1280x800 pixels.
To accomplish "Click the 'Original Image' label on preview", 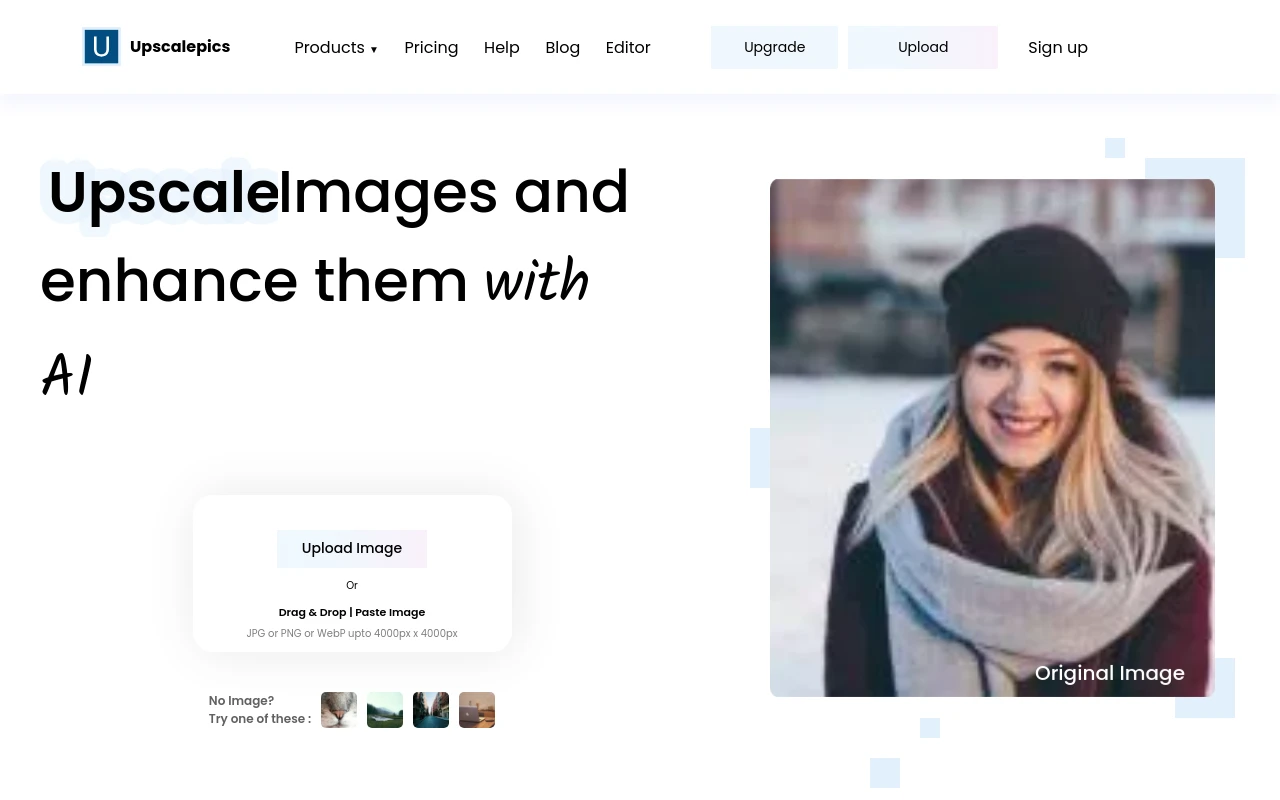I will 1109,673.
